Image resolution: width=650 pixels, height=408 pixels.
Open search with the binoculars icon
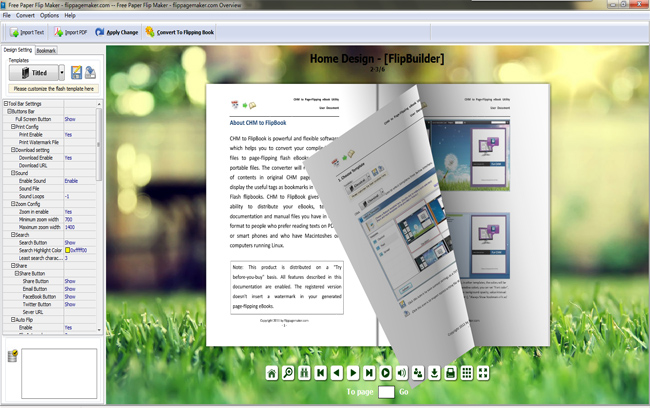(304, 373)
